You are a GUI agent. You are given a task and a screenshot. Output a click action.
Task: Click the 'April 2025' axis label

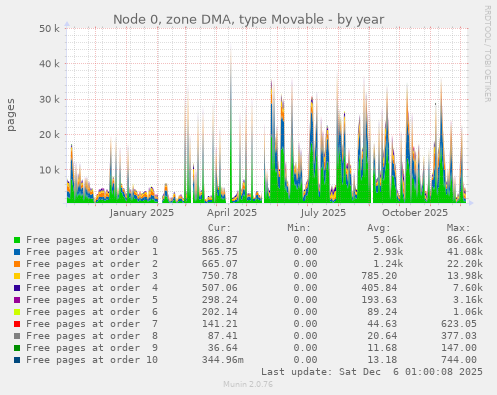(x=232, y=213)
